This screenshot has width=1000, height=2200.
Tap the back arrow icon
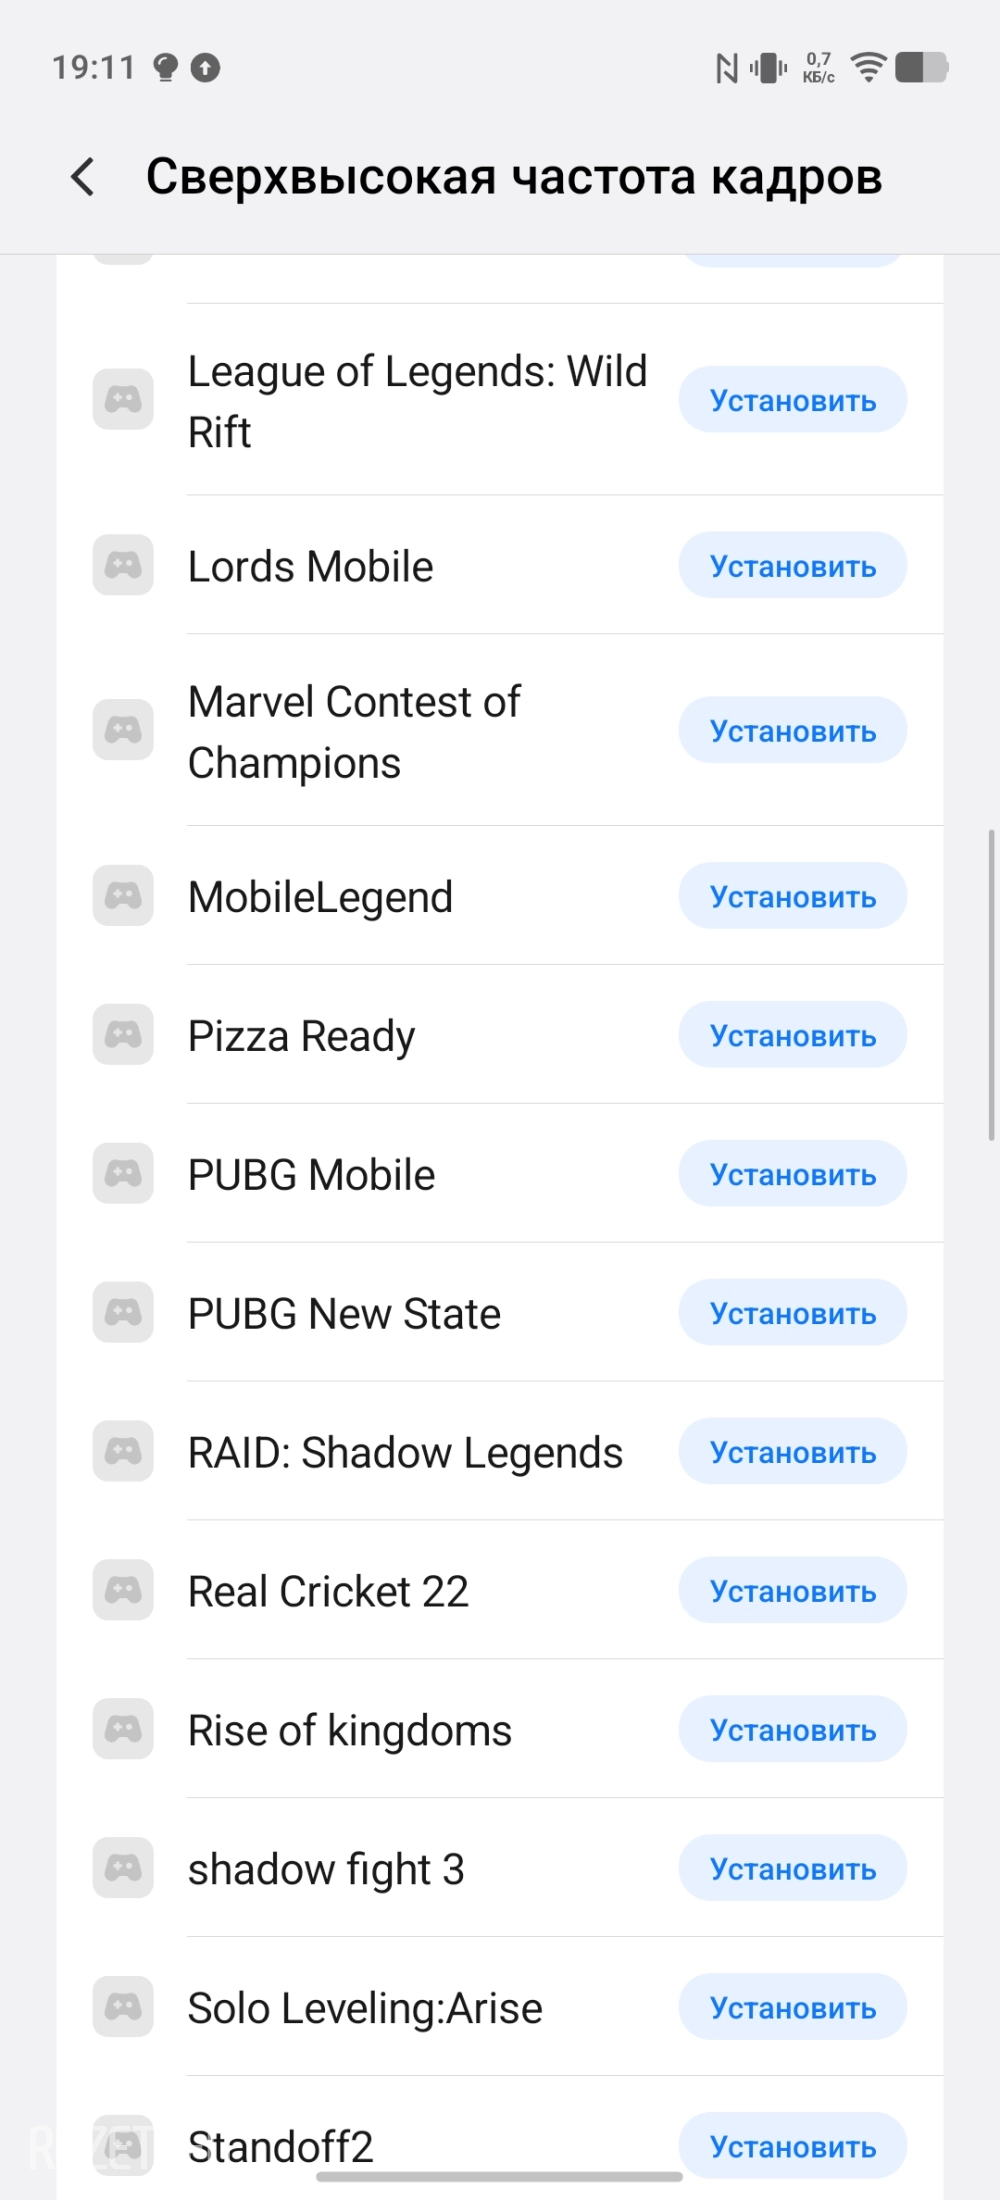pyautogui.click(x=84, y=177)
